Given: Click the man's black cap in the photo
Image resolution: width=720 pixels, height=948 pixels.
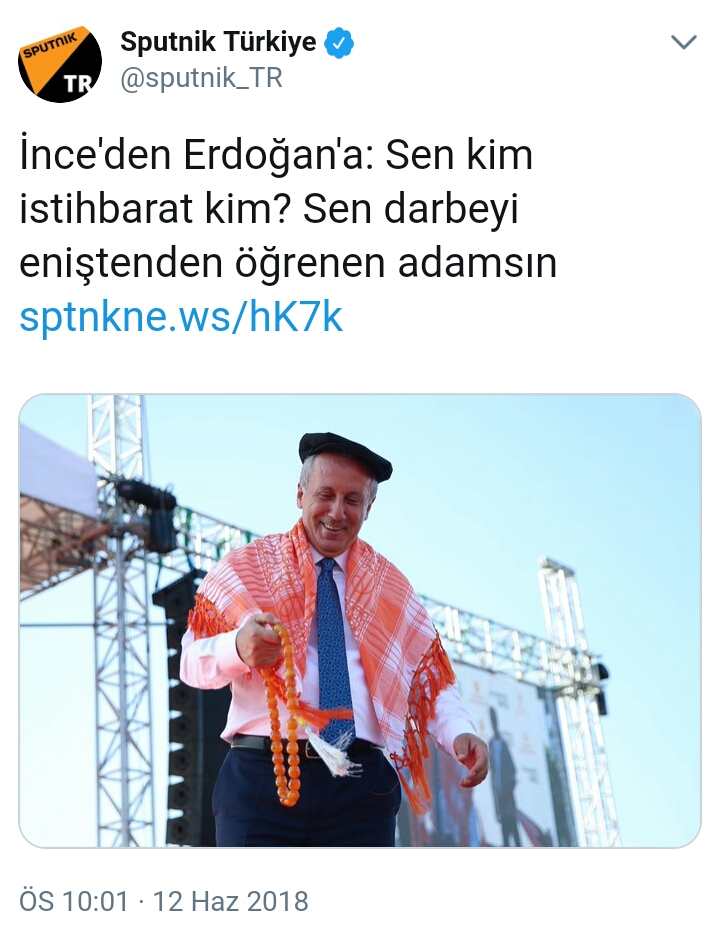Looking at the screenshot, I should coord(345,453).
